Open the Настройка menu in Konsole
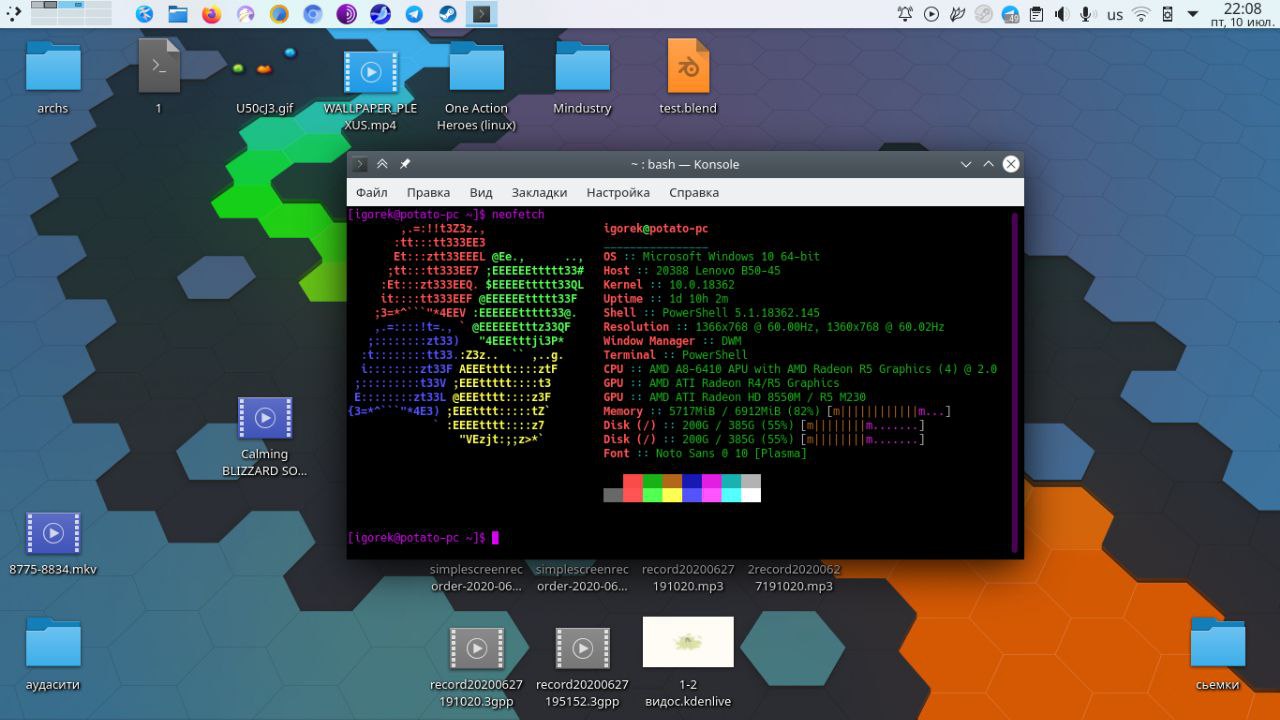Viewport: 1280px width, 720px height. coord(618,192)
